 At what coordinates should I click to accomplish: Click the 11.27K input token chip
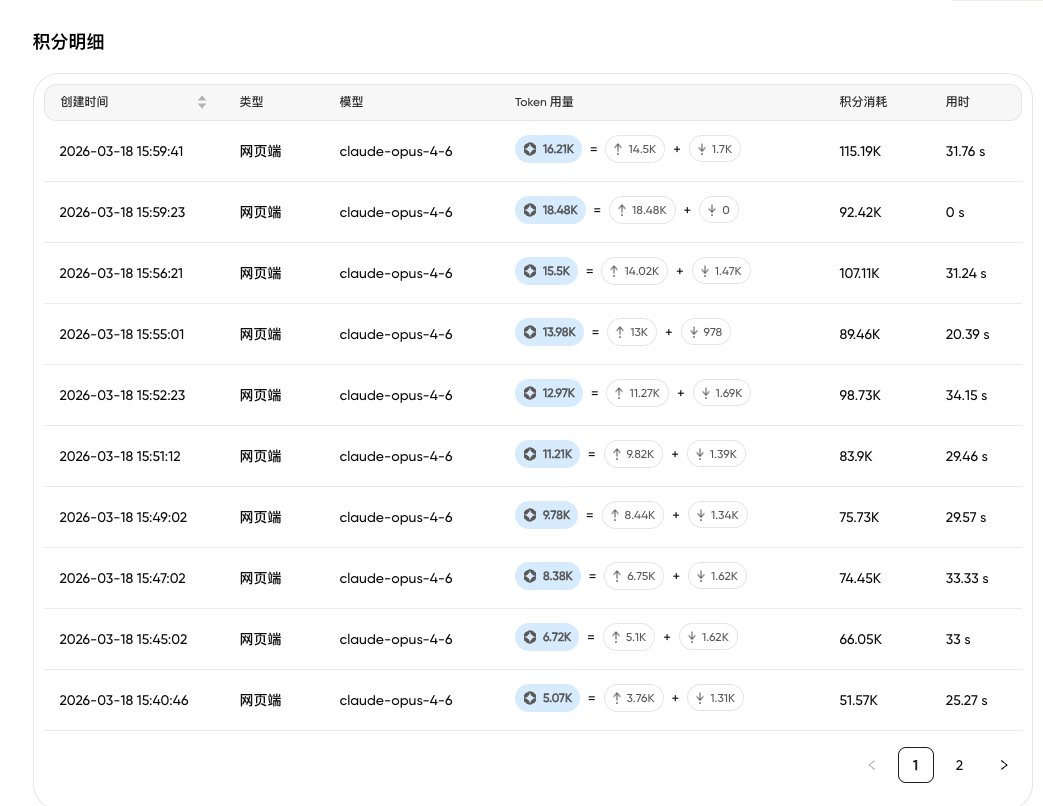637,393
